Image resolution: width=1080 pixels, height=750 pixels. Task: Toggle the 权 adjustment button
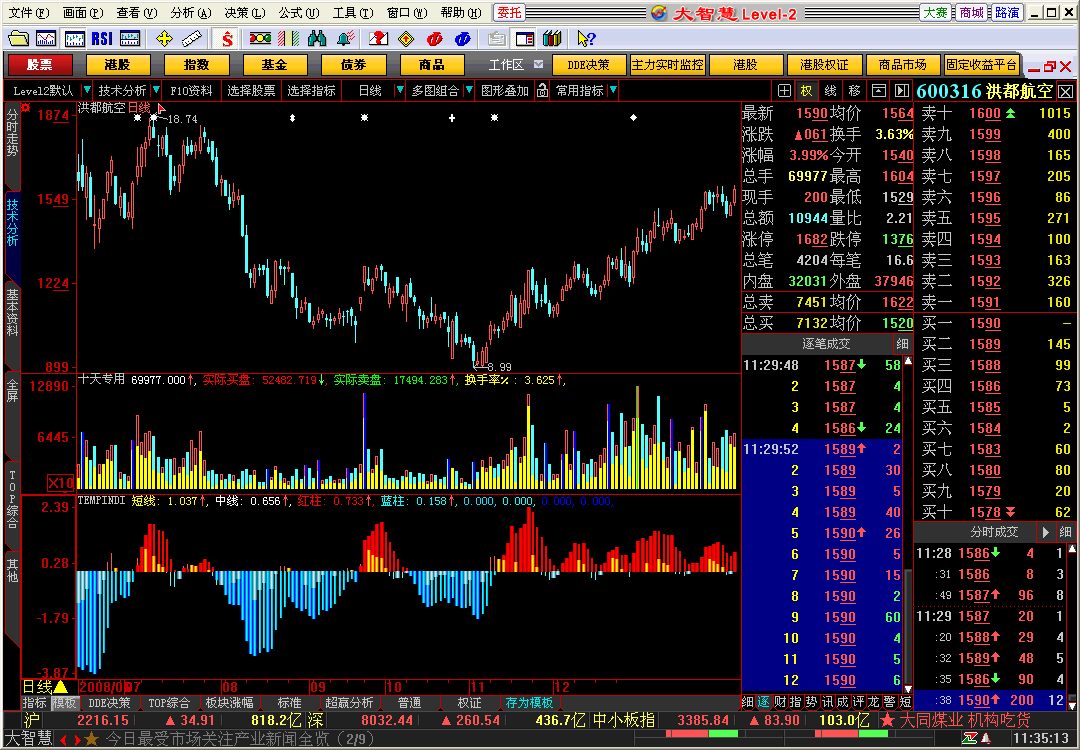pos(806,90)
